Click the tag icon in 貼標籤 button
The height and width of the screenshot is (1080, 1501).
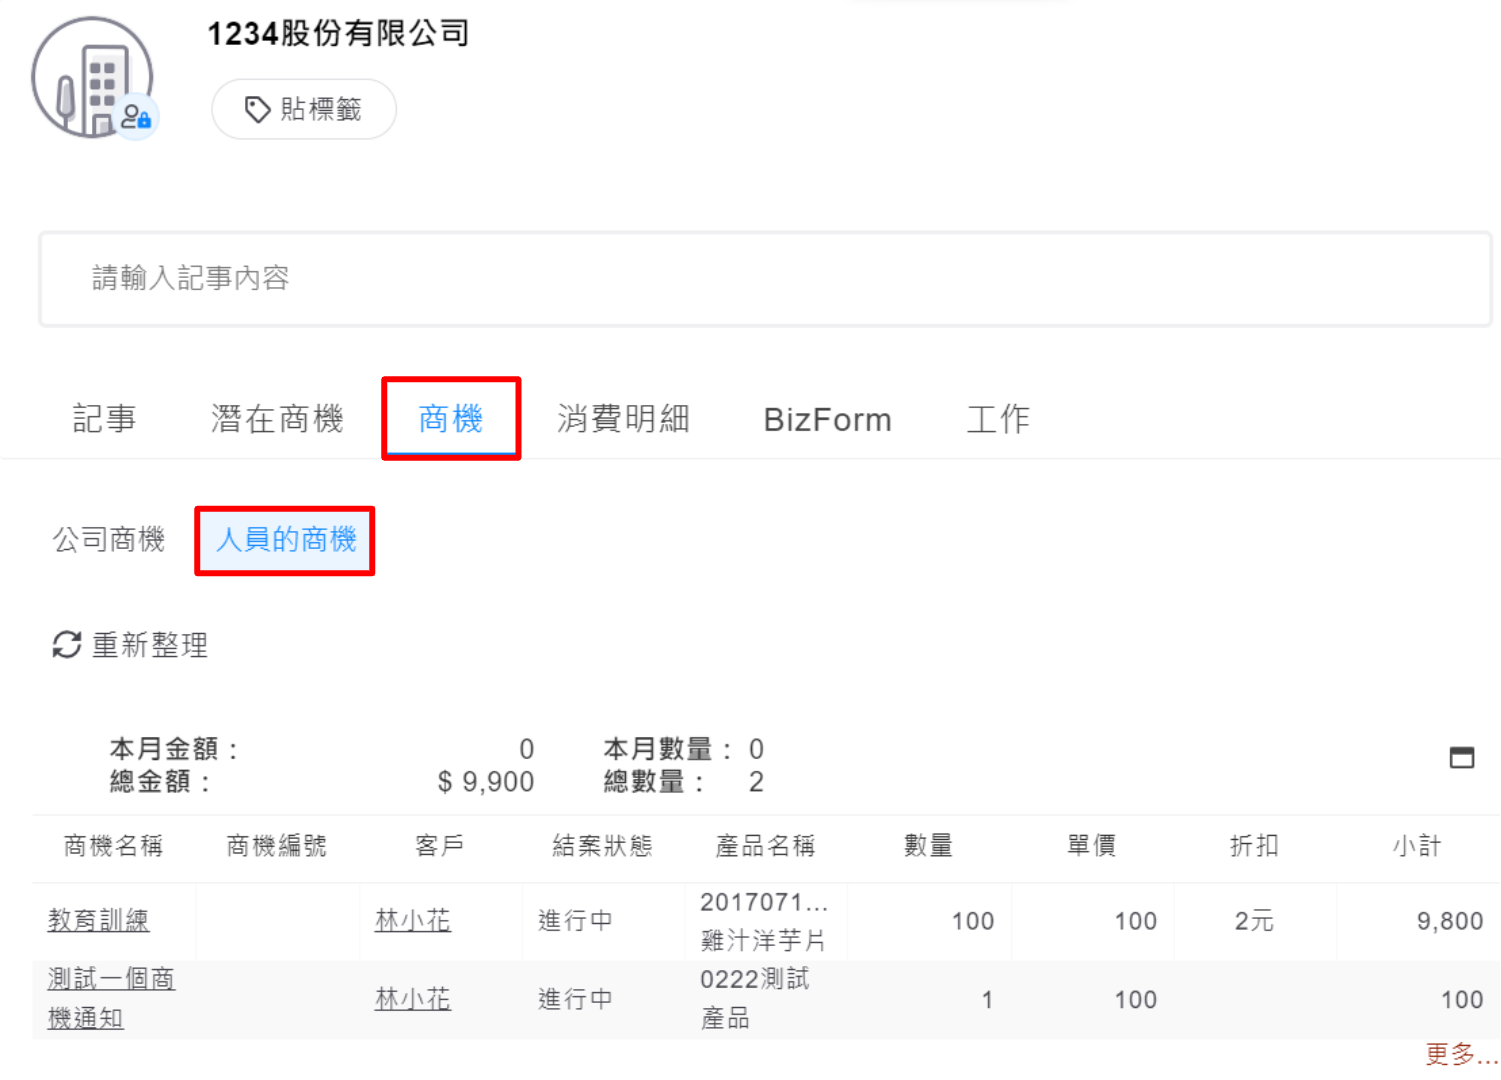pyautogui.click(x=257, y=109)
